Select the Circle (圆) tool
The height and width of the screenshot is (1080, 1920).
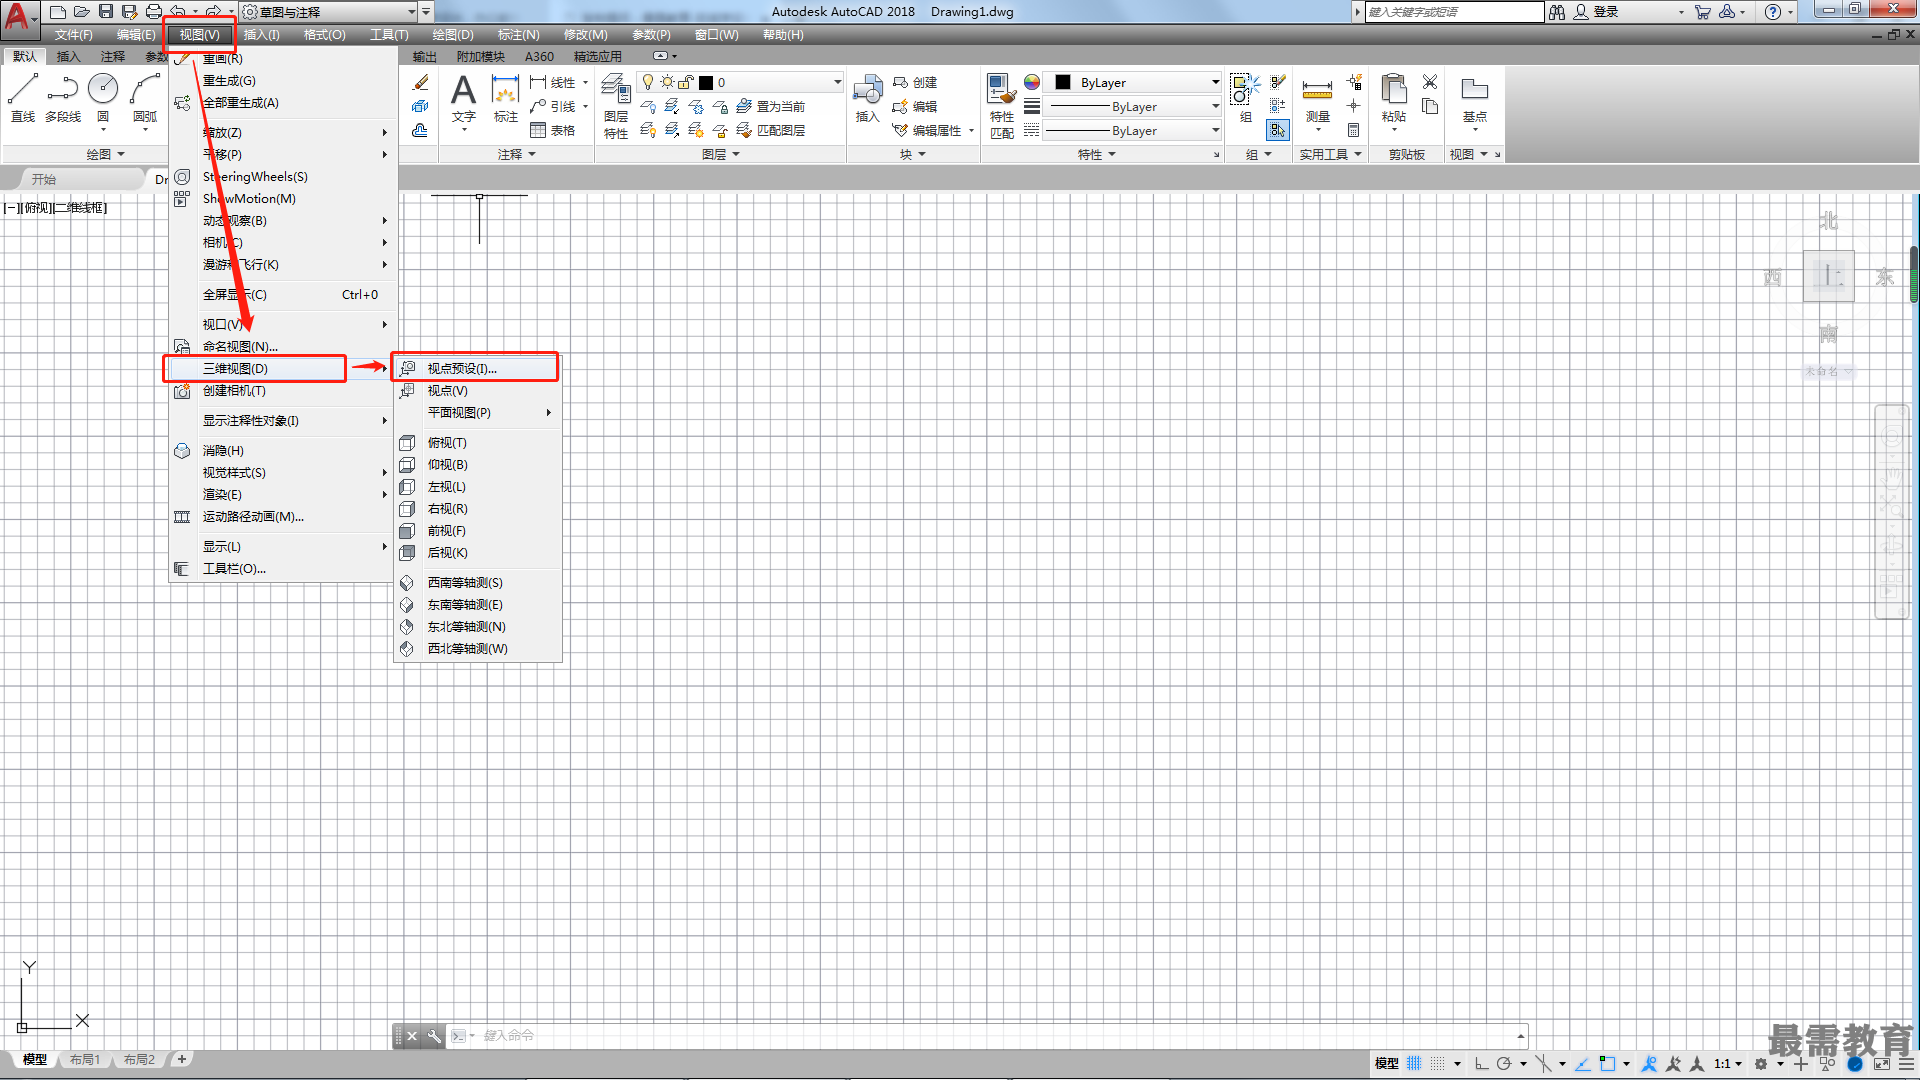[x=103, y=97]
